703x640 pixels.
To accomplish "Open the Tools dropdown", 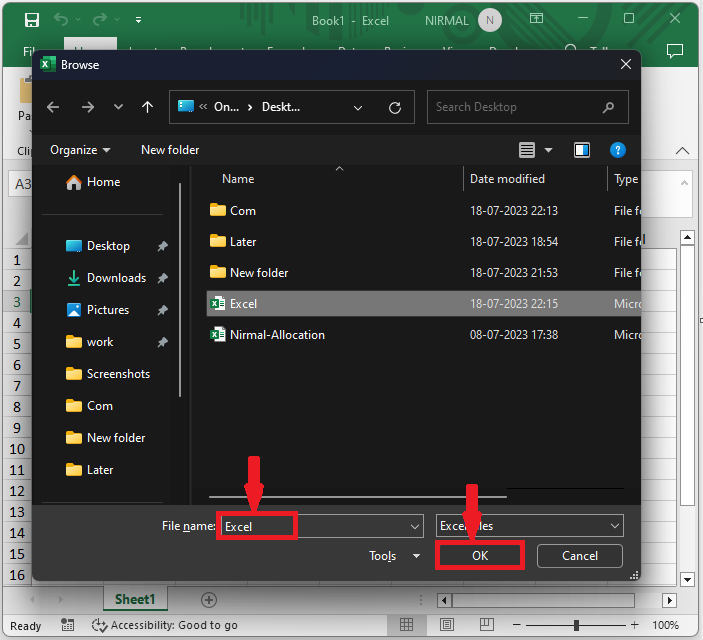I will [x=394, y=556].
